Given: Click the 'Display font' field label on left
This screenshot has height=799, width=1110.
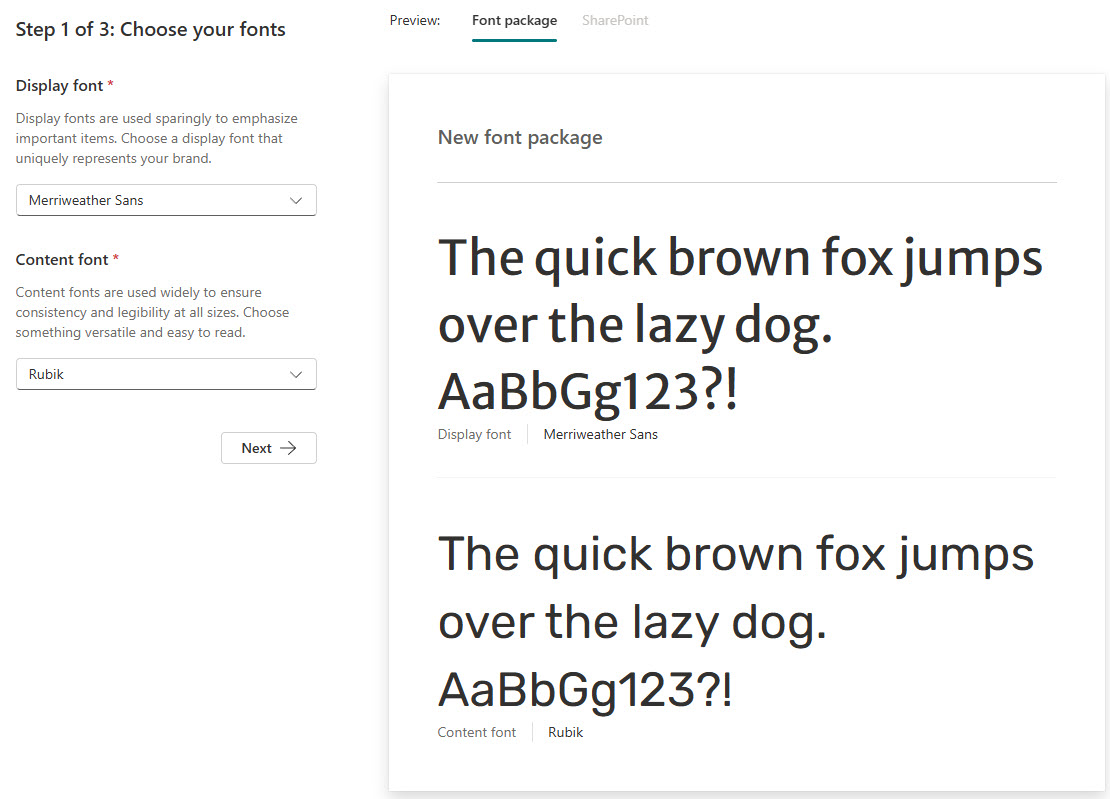Looking at the screenshot, I should pyautogui.click(x=60, y=86).
